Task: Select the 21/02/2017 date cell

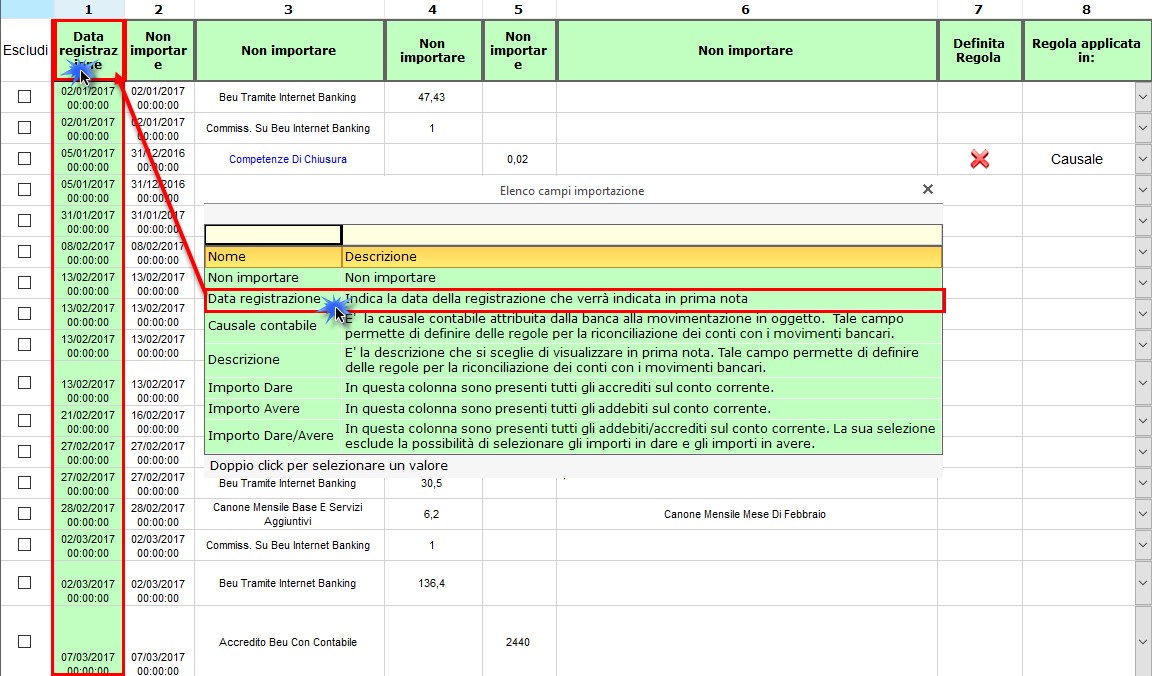Action: click(x=88, y=421)
